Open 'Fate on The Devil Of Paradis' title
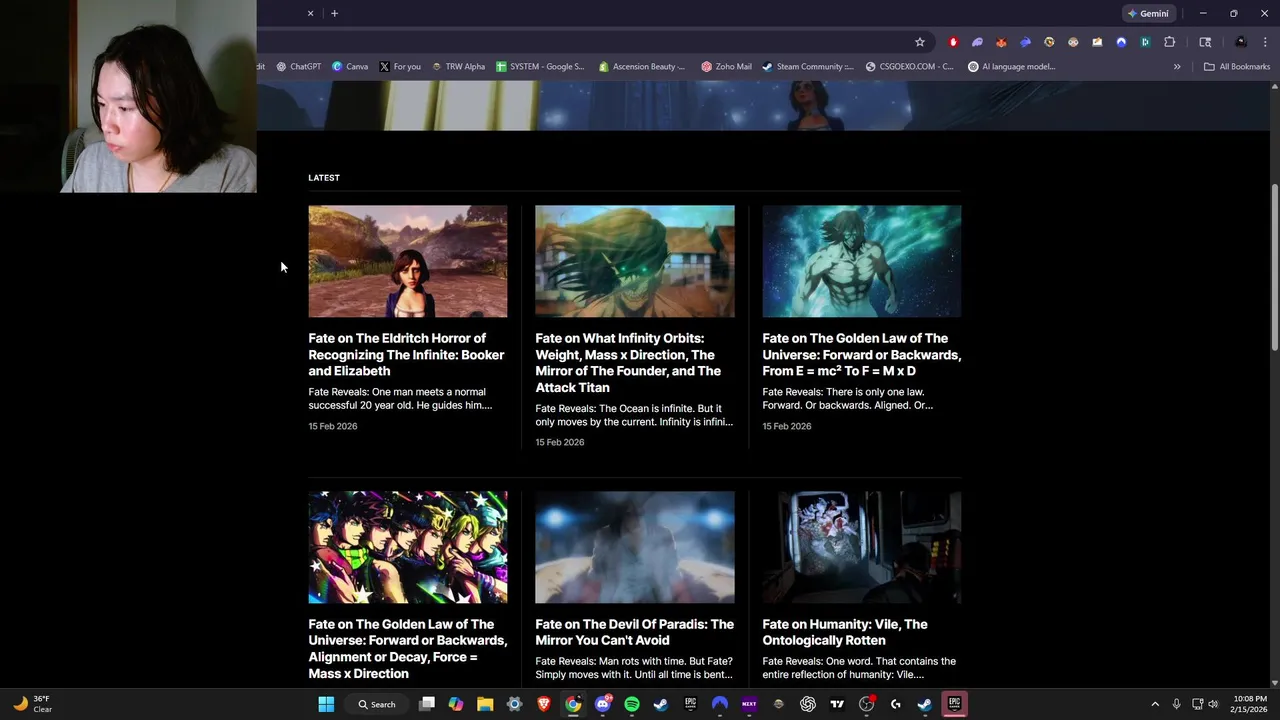1280x720 pixels. click(634, 632)
